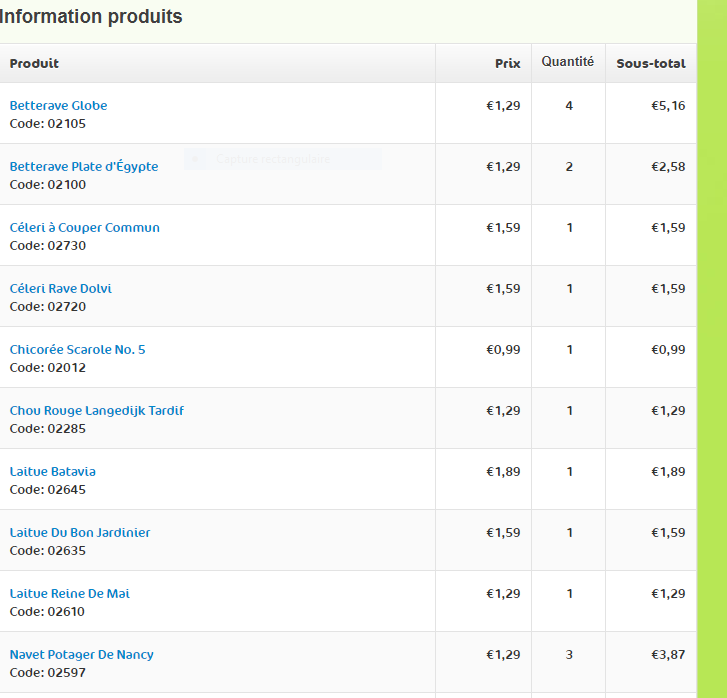The image size is (727, 698).
Task: Click quantity 4 in Betterave Globe row
Action: click(569, 106)
